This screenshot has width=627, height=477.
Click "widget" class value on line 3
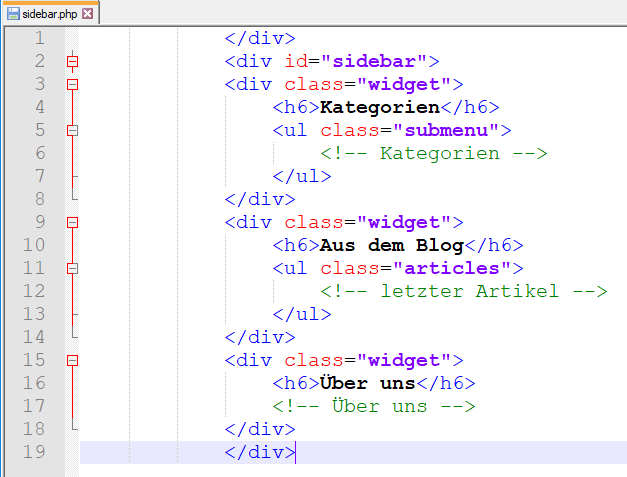tap(404, 84)
